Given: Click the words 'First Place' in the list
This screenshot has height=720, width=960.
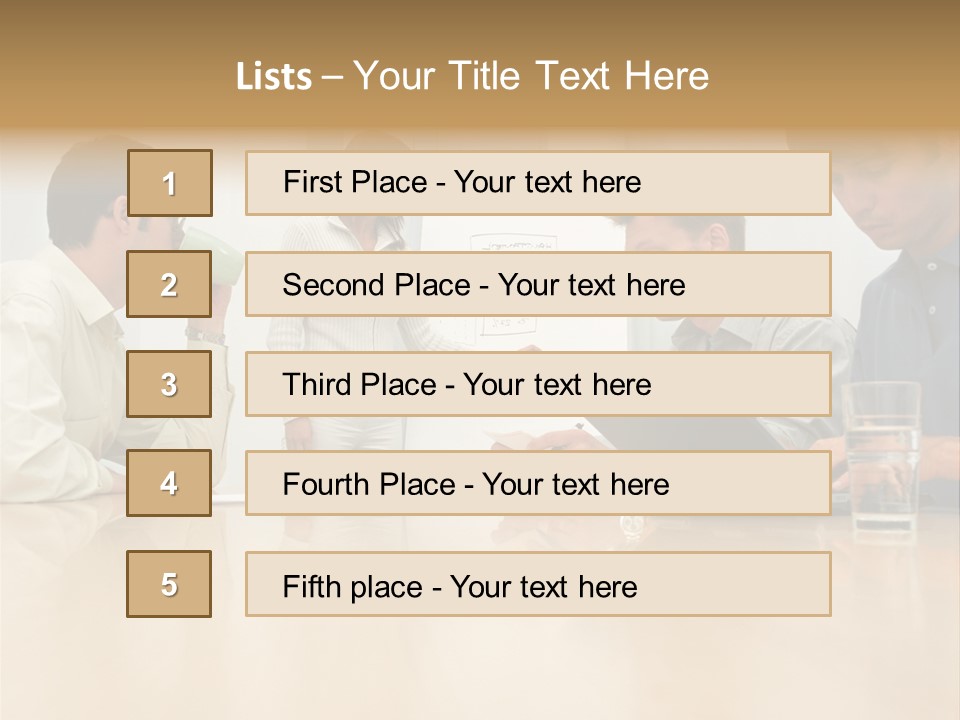Looking at the screenshot, I should tap(355, 182).
